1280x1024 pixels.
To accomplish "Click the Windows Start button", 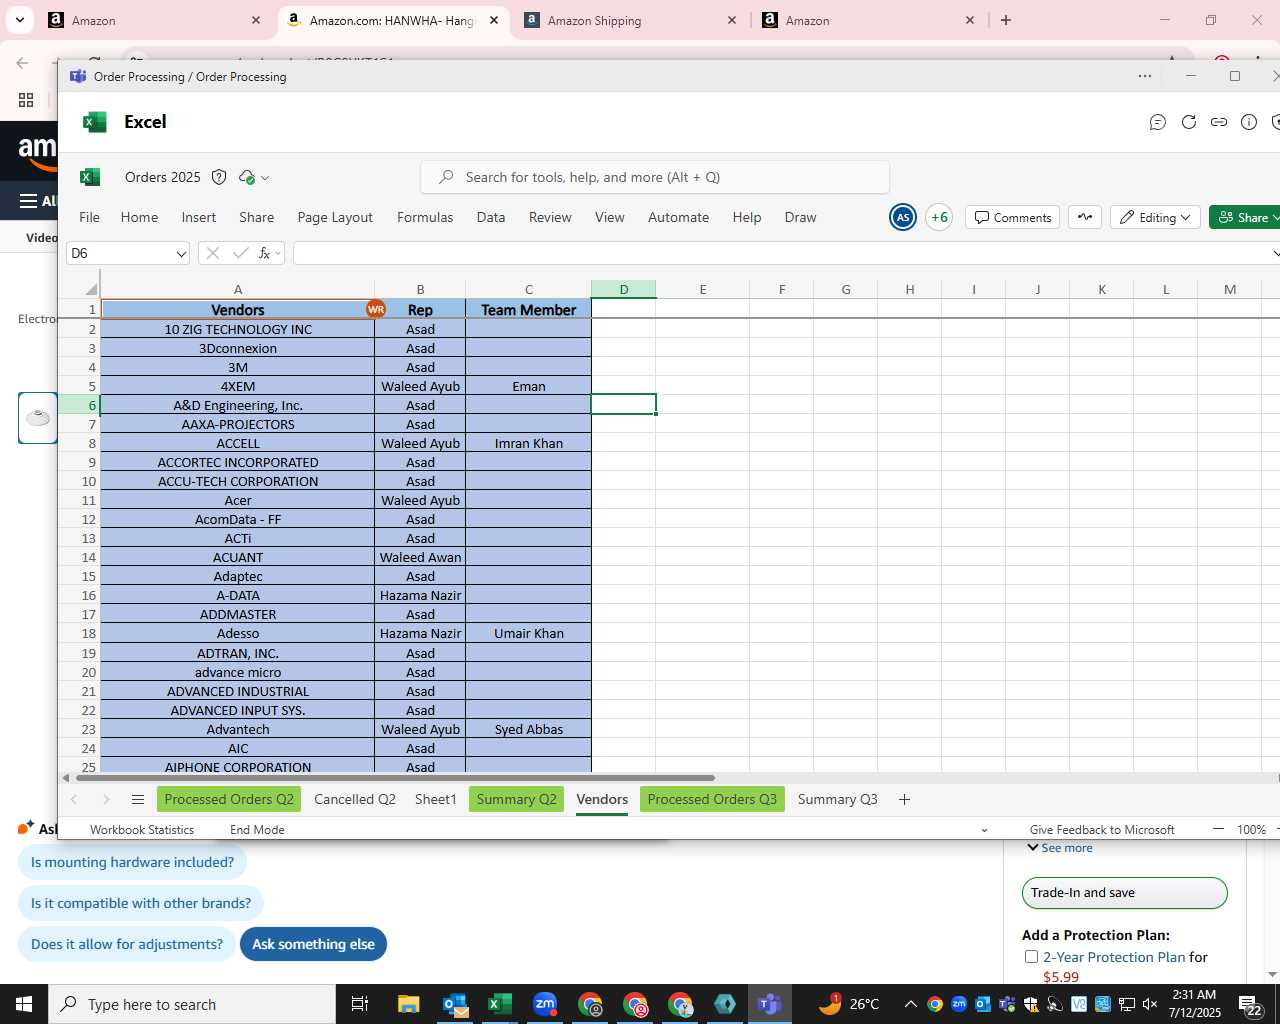I will pyautogui.click(x=24, y=1004).
